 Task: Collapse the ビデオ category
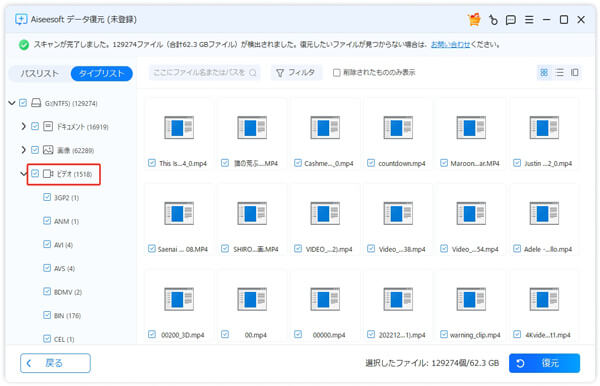(x=23, y=174)
